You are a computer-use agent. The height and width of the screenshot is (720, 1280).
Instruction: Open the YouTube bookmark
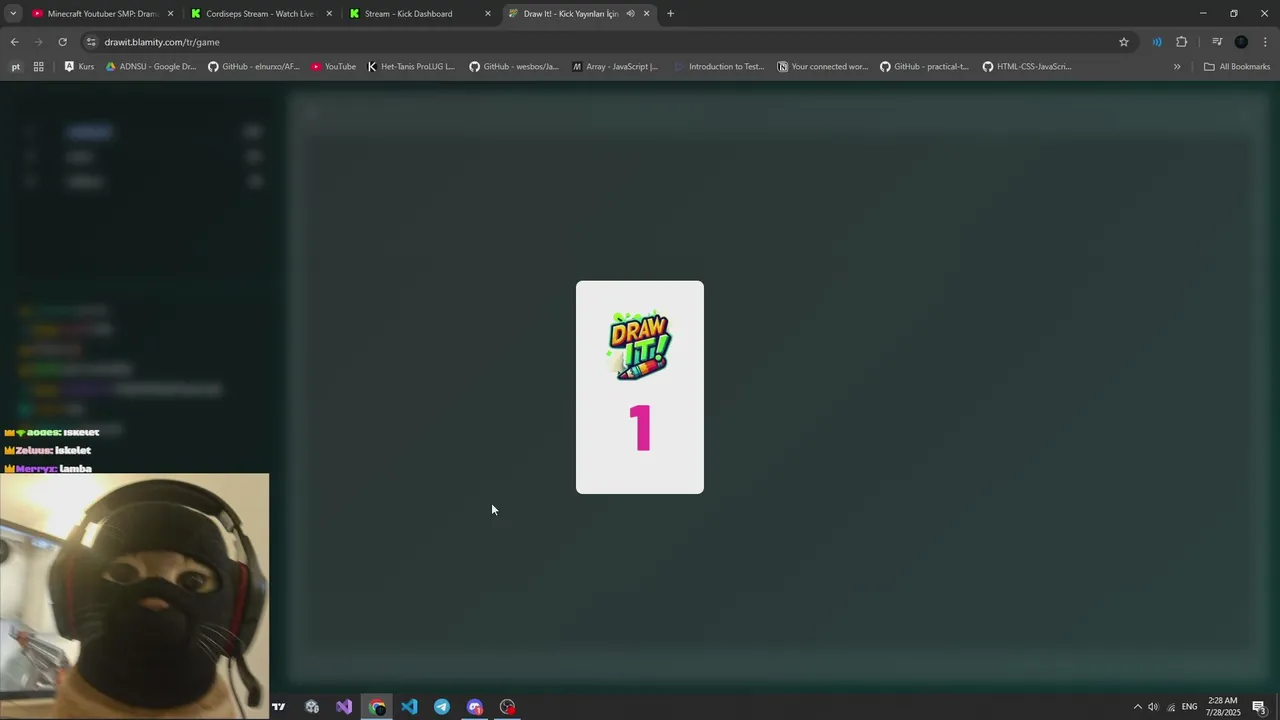pyautogui.click(x=333, y=67)
